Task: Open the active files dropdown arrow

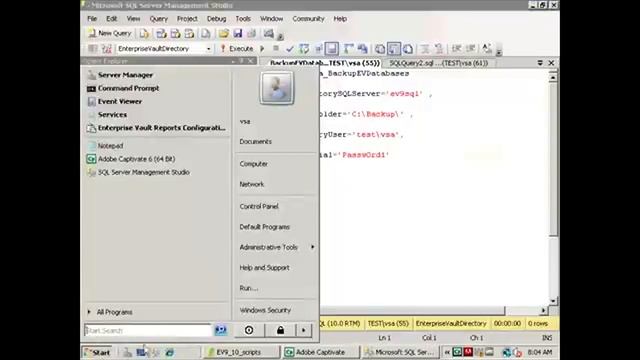Action: [540, 63]
